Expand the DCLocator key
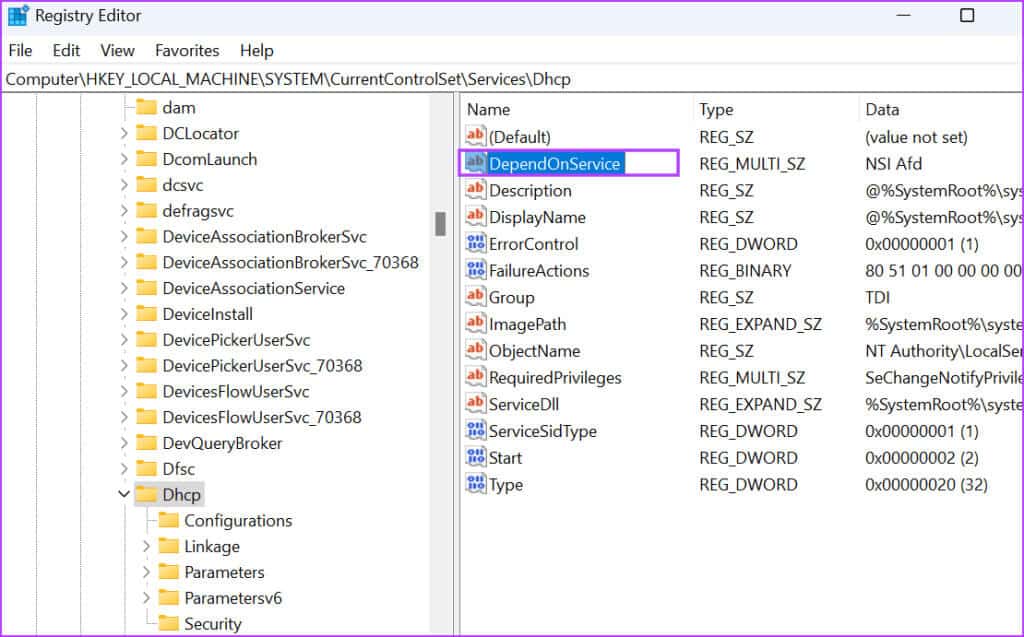Viewport: 1024px width, 637px height. 124,133
